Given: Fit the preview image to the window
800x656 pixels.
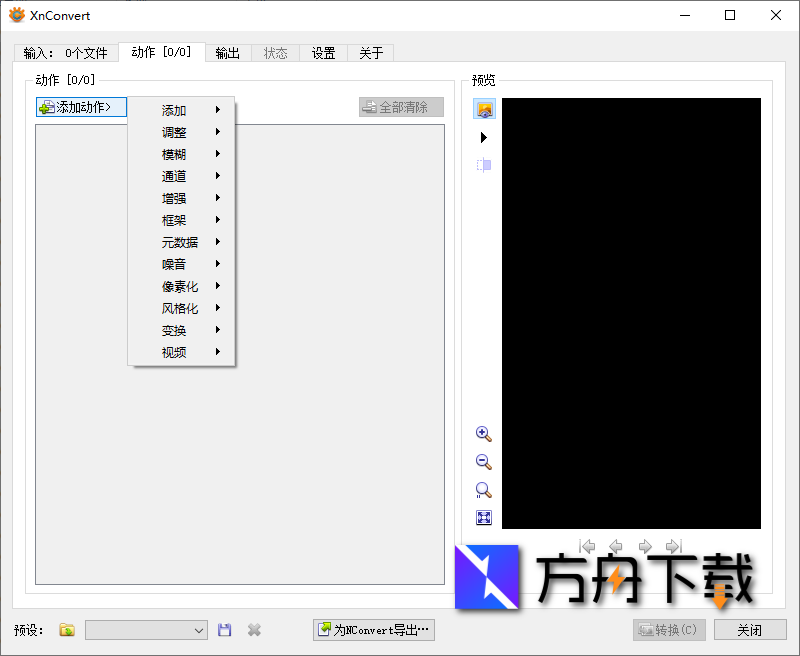Looking at the screenshot, I should (x=484, y=517).
